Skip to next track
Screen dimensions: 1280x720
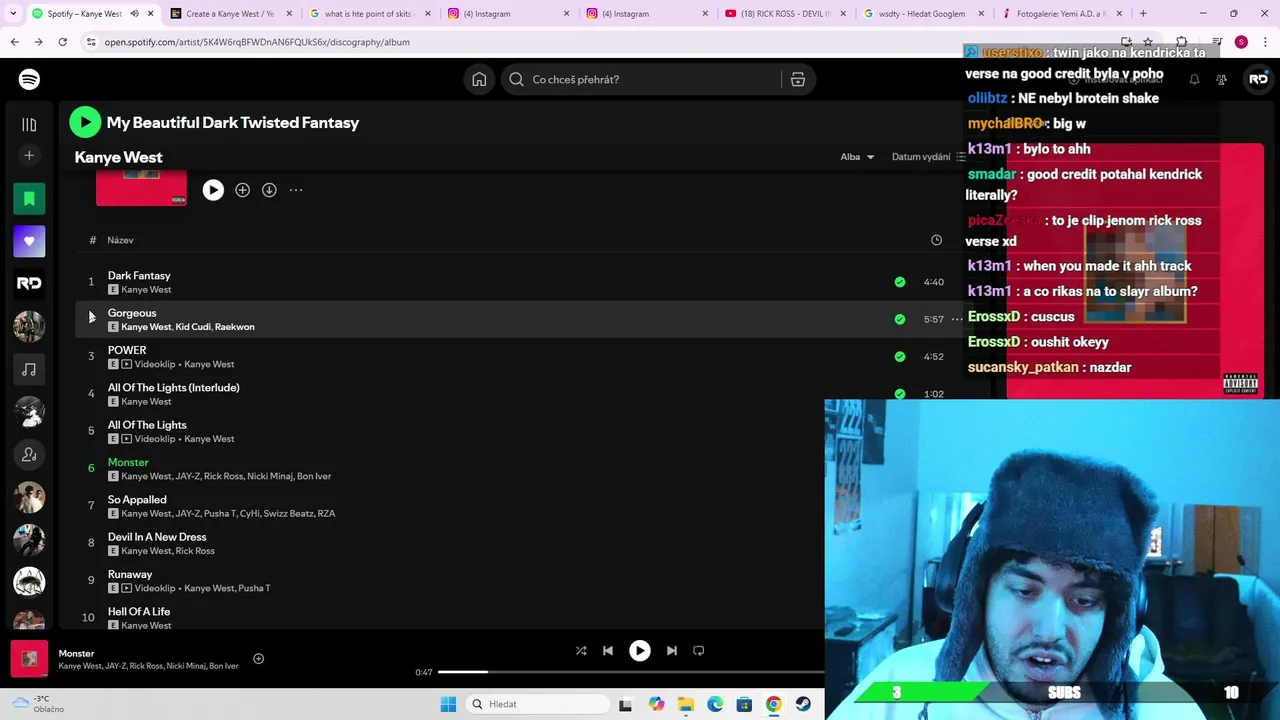coord(672,651)
